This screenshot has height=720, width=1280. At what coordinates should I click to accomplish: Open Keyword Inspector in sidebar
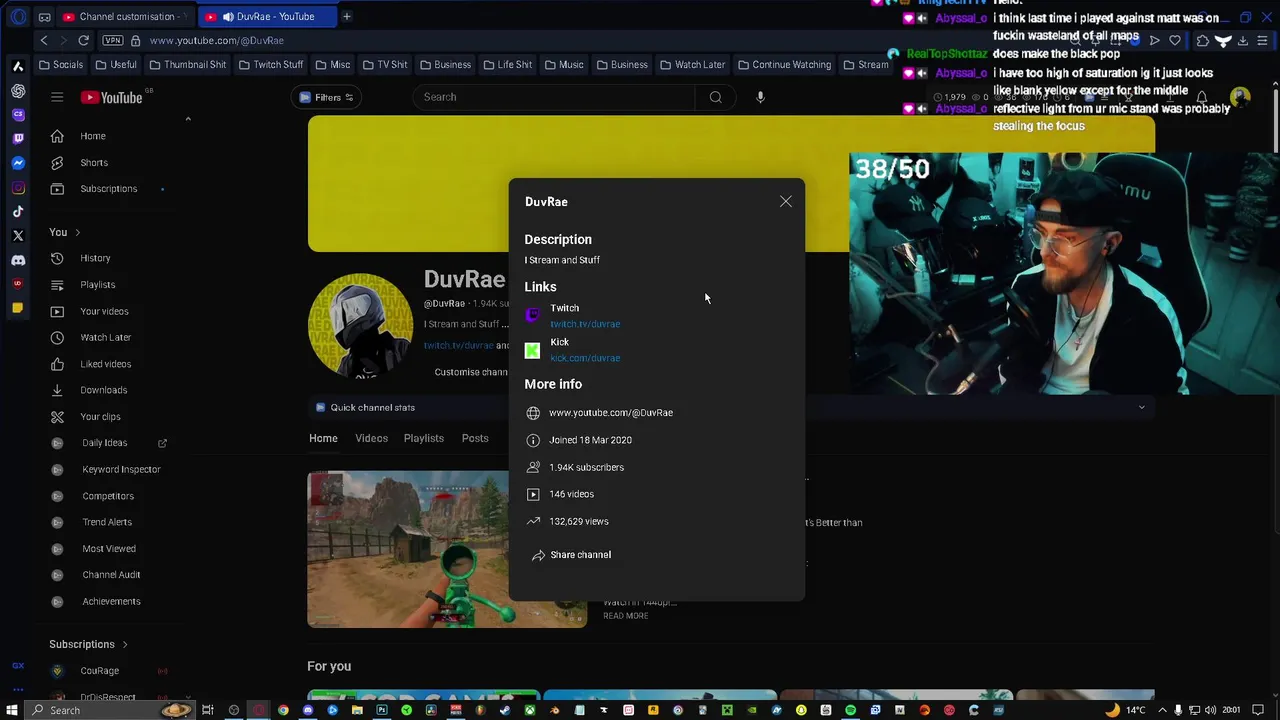(x=121, y=469)
